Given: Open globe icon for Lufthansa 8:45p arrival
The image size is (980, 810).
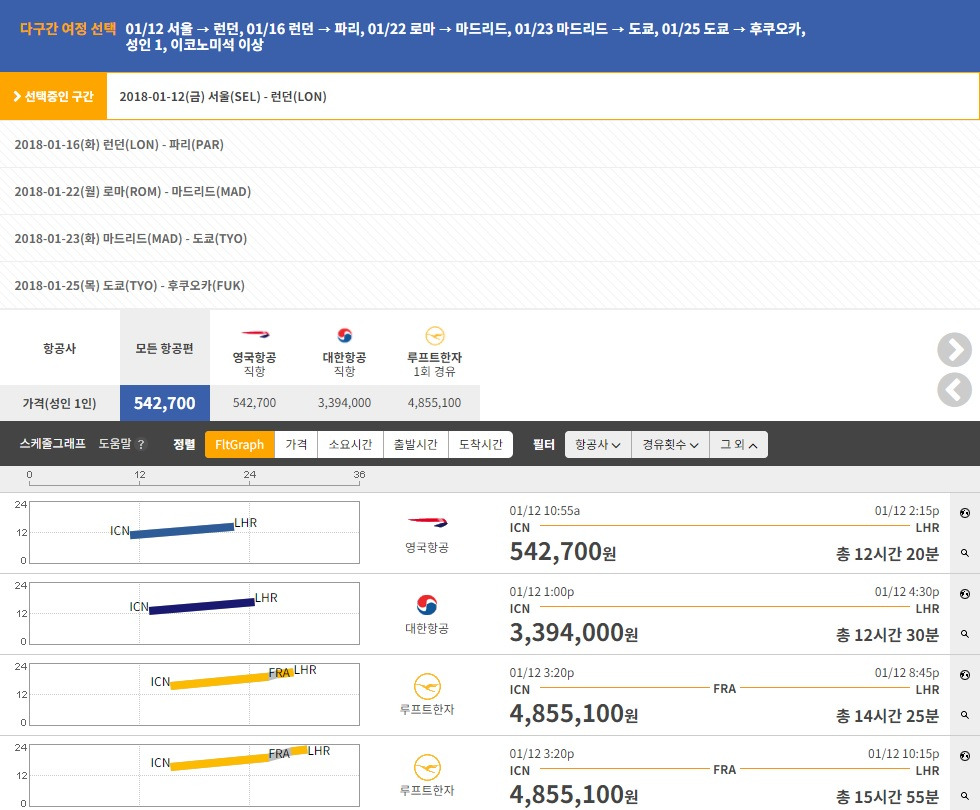Looking at the screenshot, I should [x=965, y=675].
